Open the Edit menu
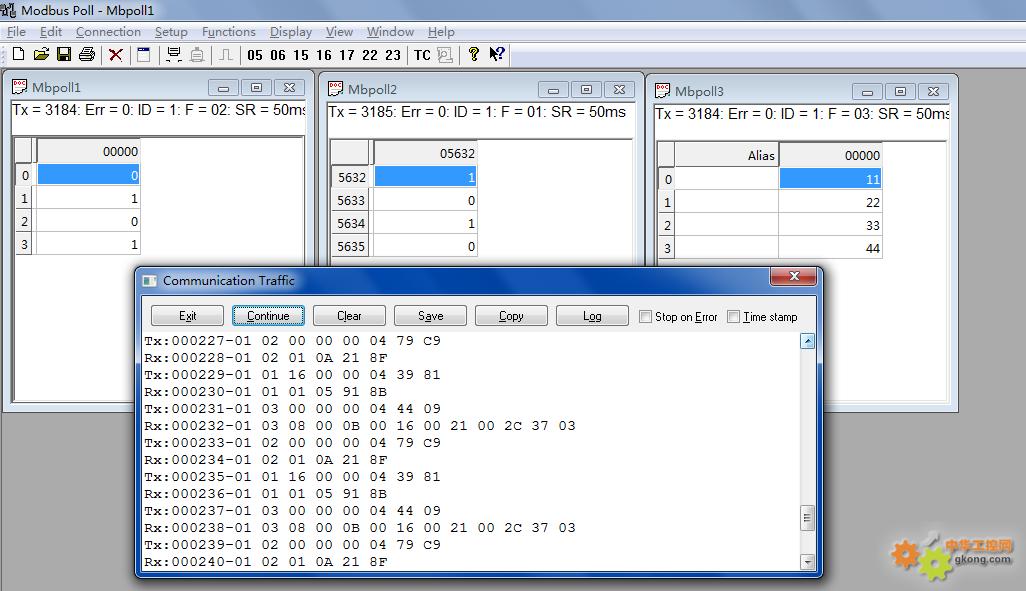Screen dimensions: 1026x591 coord(50,31)
